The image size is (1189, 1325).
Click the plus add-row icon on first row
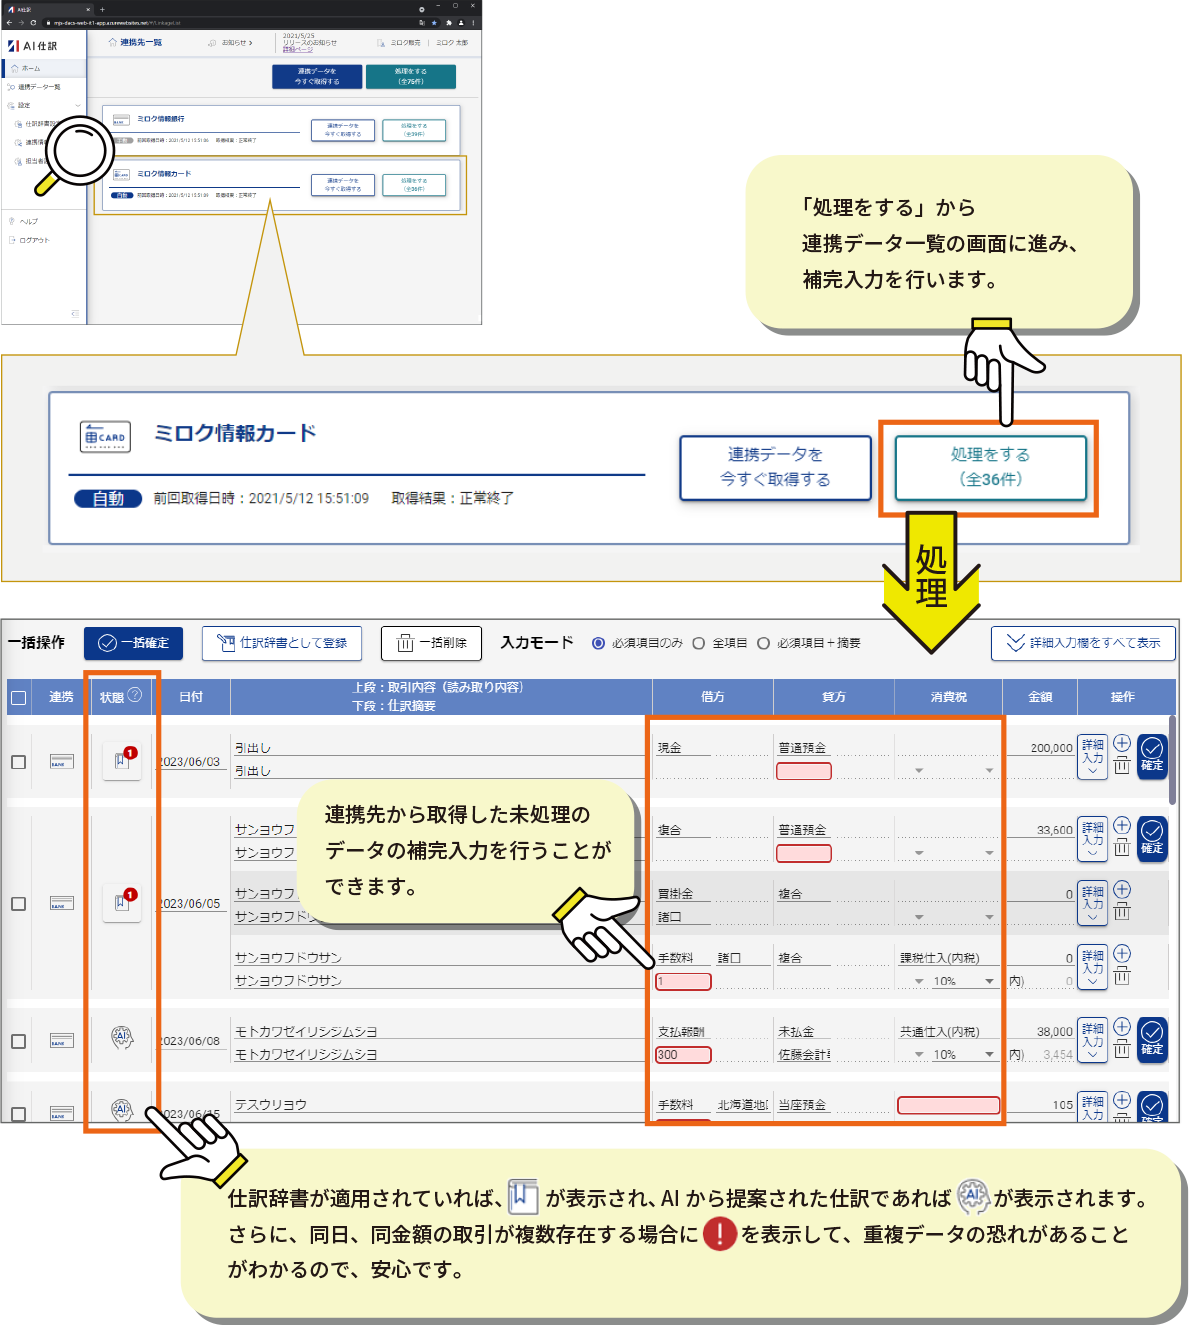pyautogui.click(x=1122, y=743)
